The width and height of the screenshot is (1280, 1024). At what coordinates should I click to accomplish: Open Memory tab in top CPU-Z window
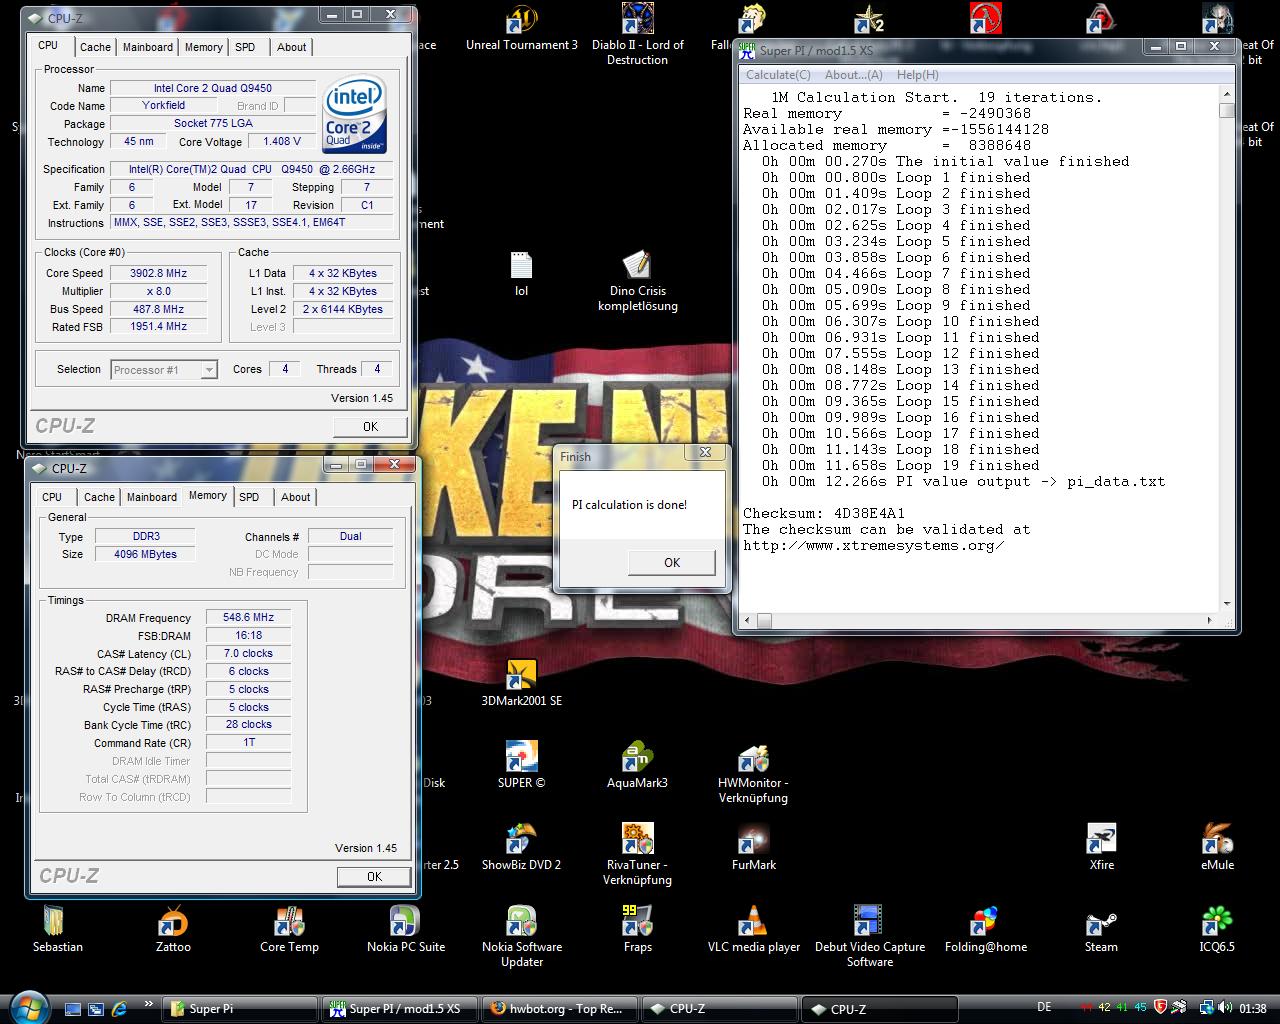tap(204, 47)
